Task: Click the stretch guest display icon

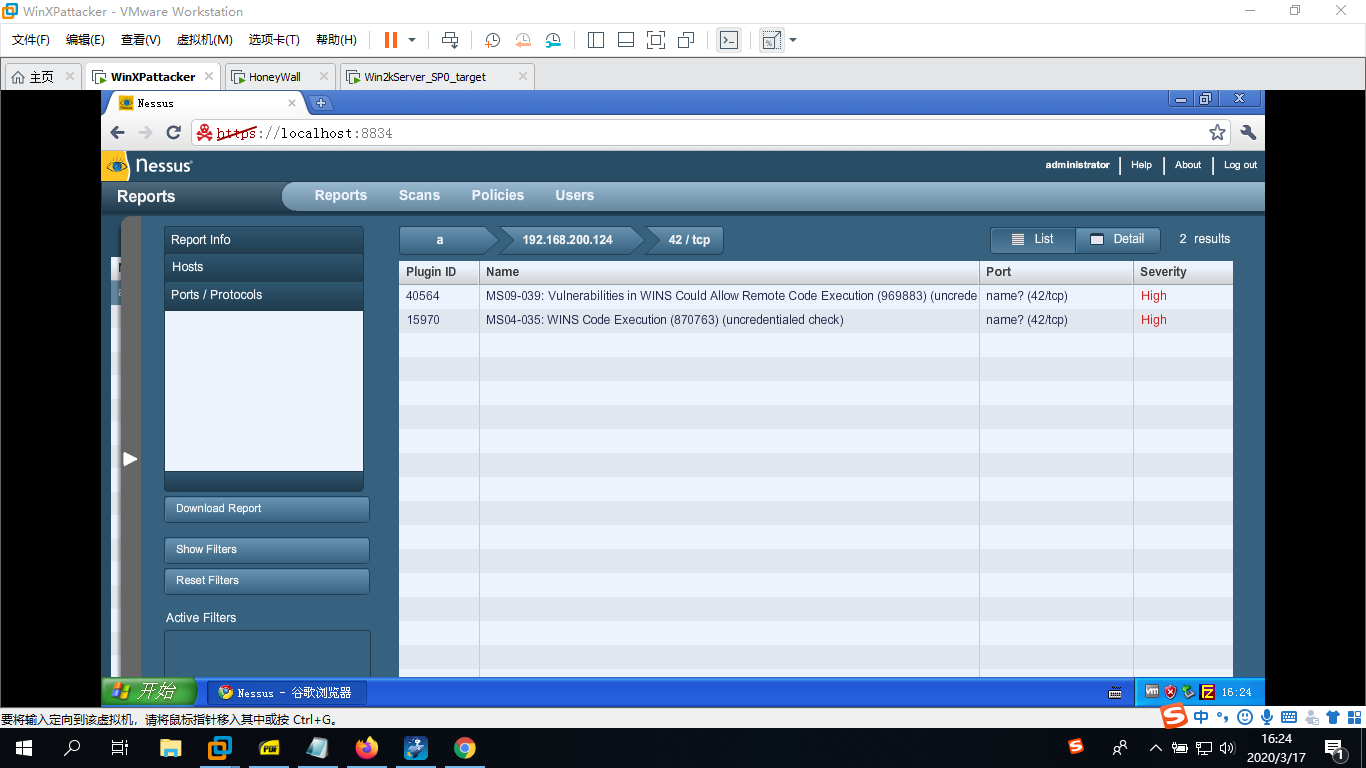Action: pyautogui.click(x=771, y=40)
